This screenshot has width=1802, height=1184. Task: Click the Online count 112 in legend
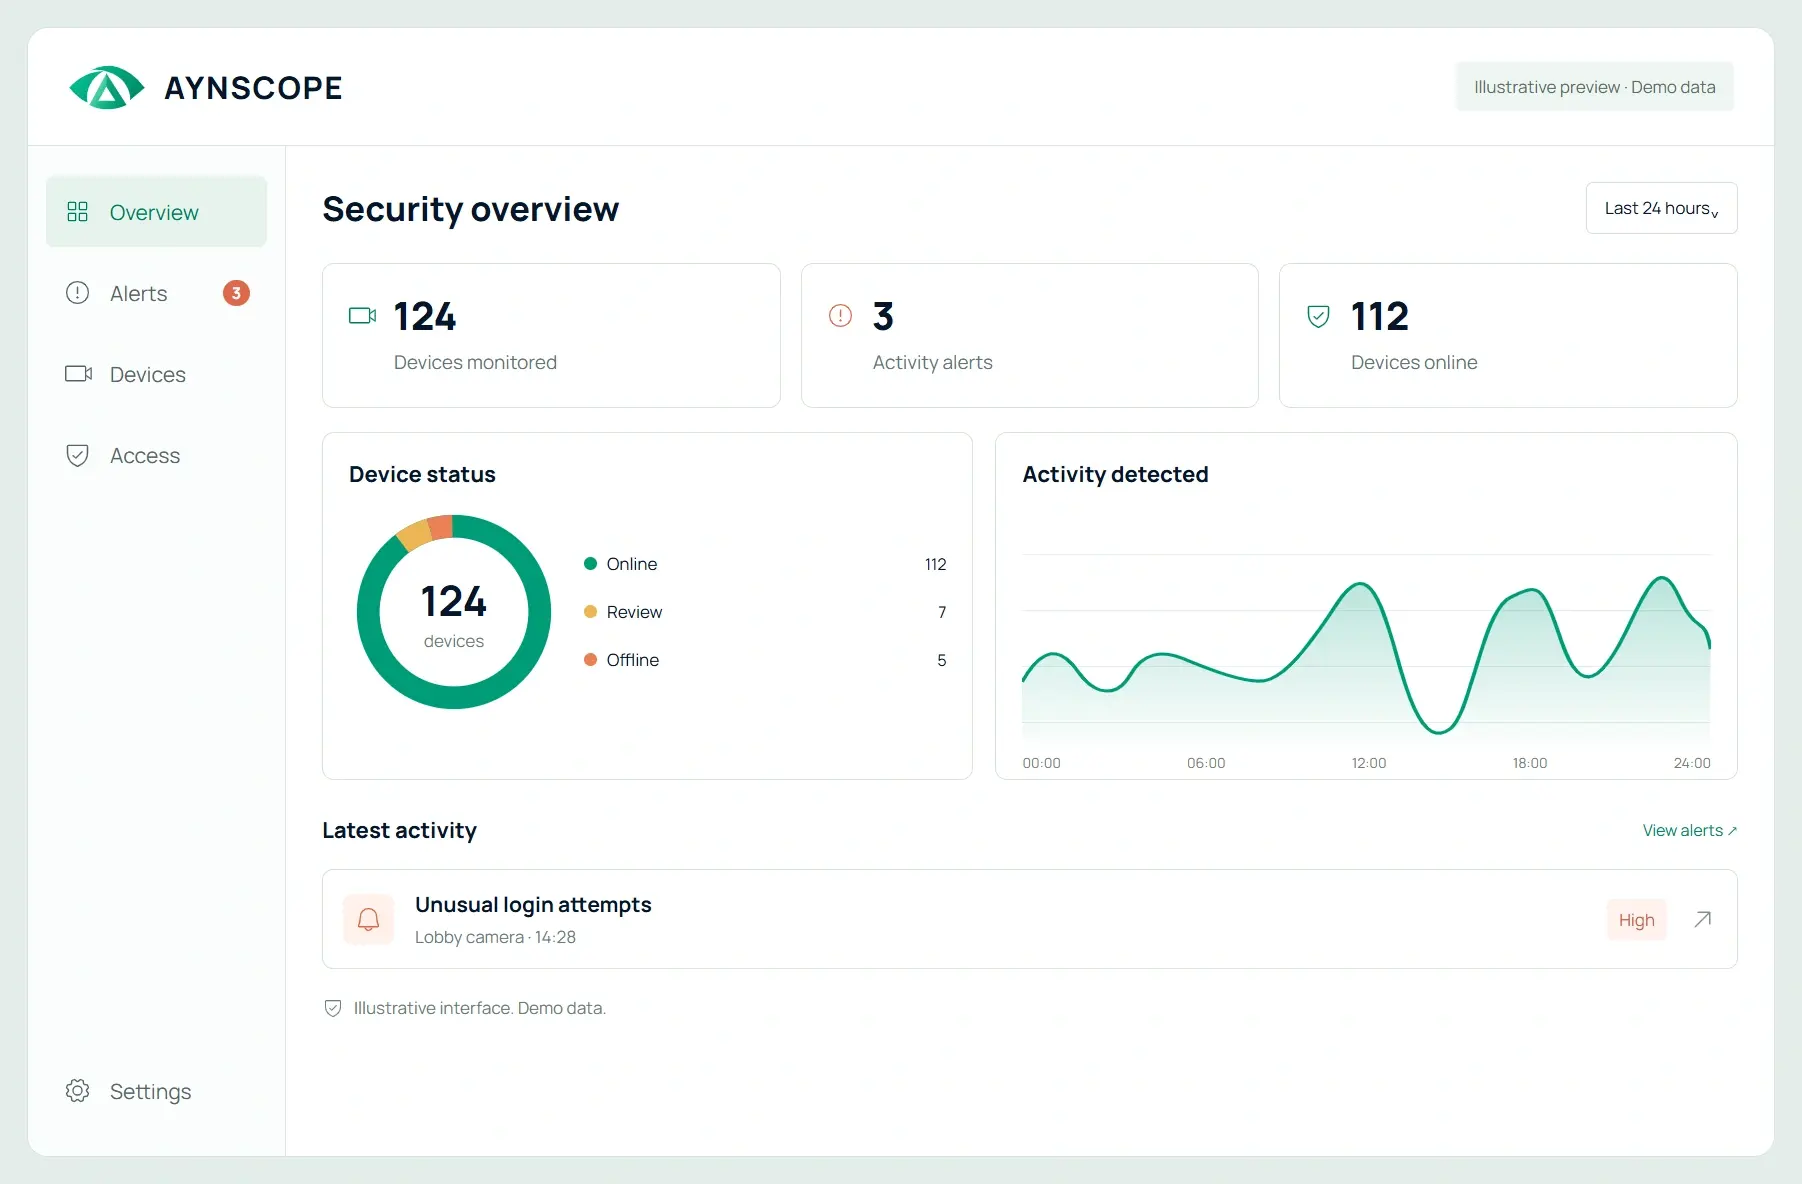click(935, 564)
